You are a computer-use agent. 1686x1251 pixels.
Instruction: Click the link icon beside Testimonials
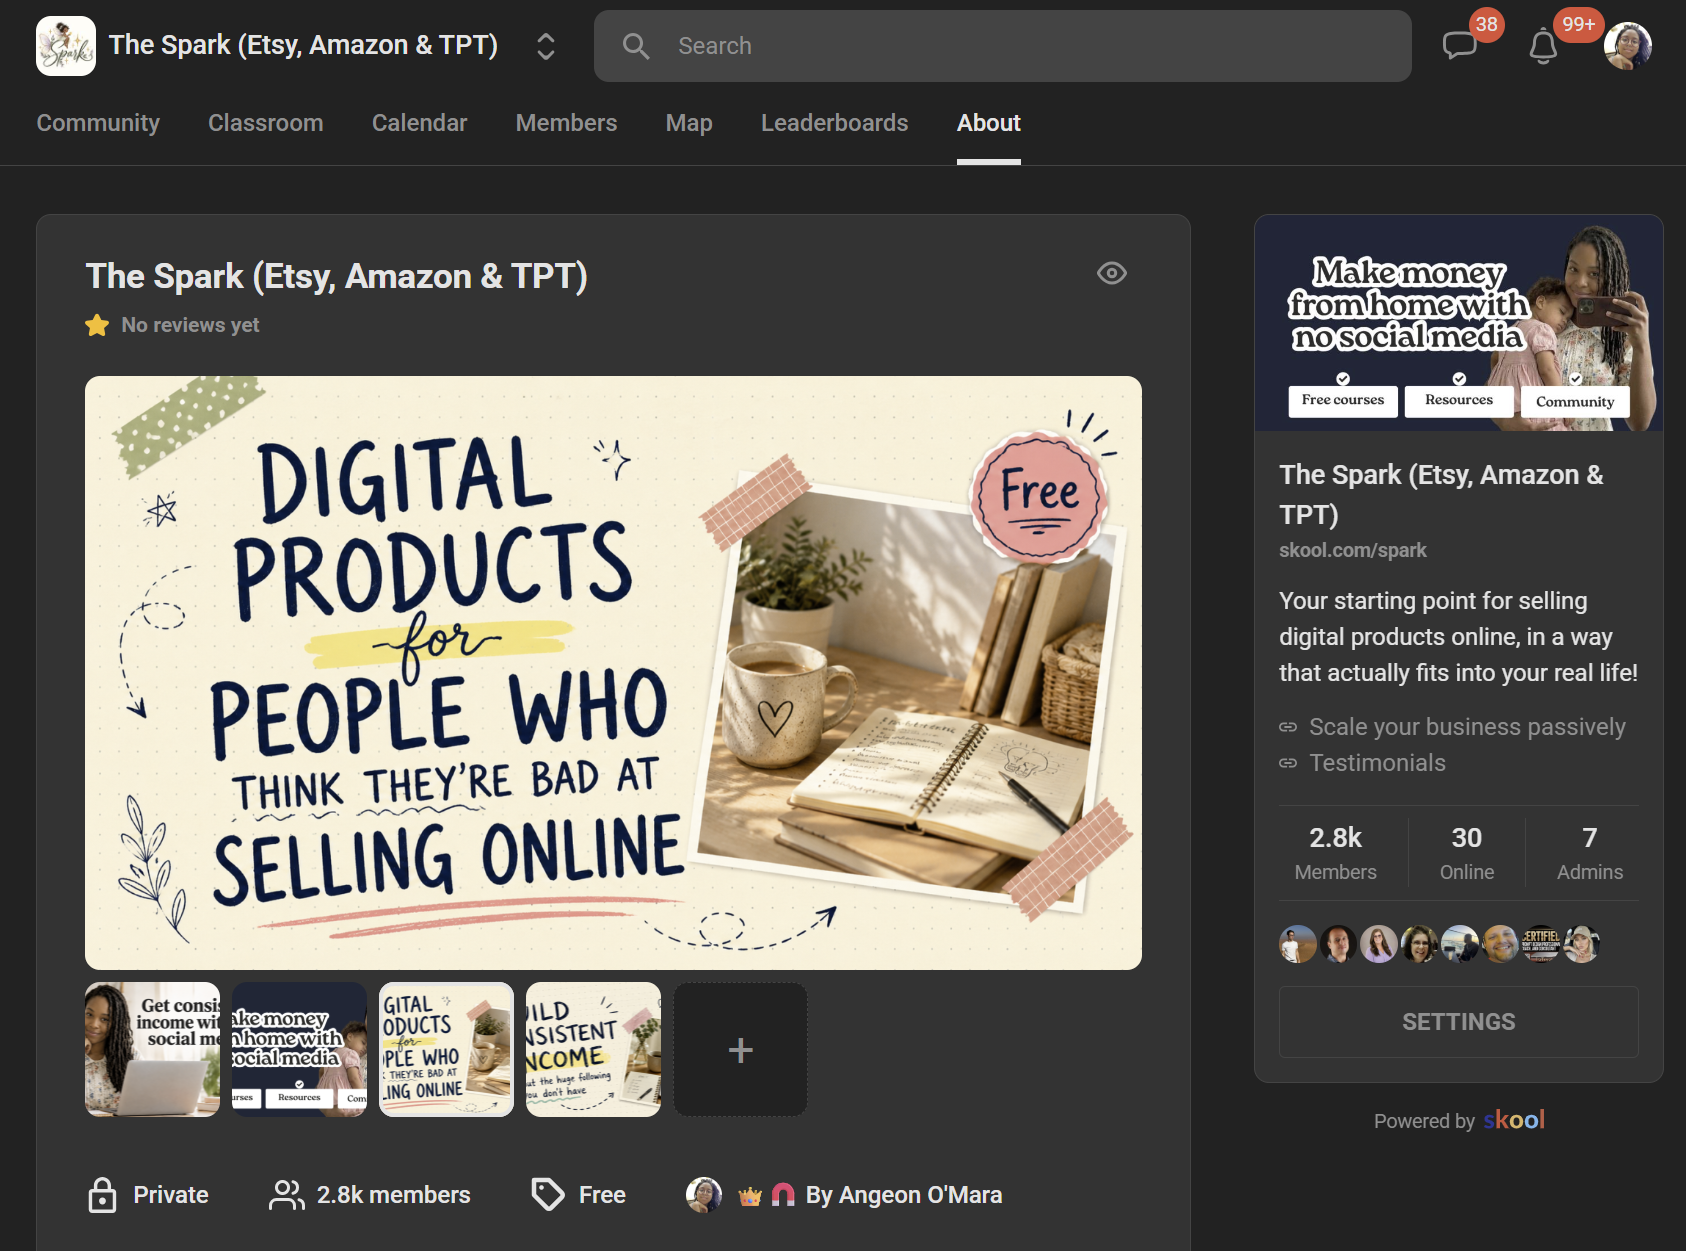pos(1288,763)
